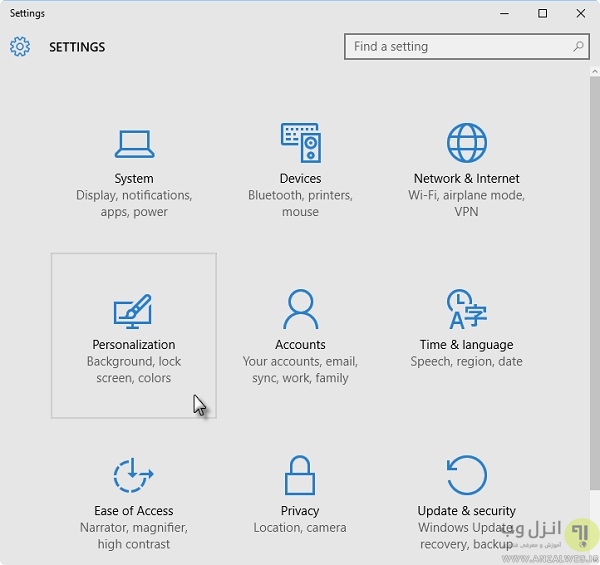Maximize the Settings window
Viewport: 600px width, 565px height.
pyautogui.click(x=542, y=13)
